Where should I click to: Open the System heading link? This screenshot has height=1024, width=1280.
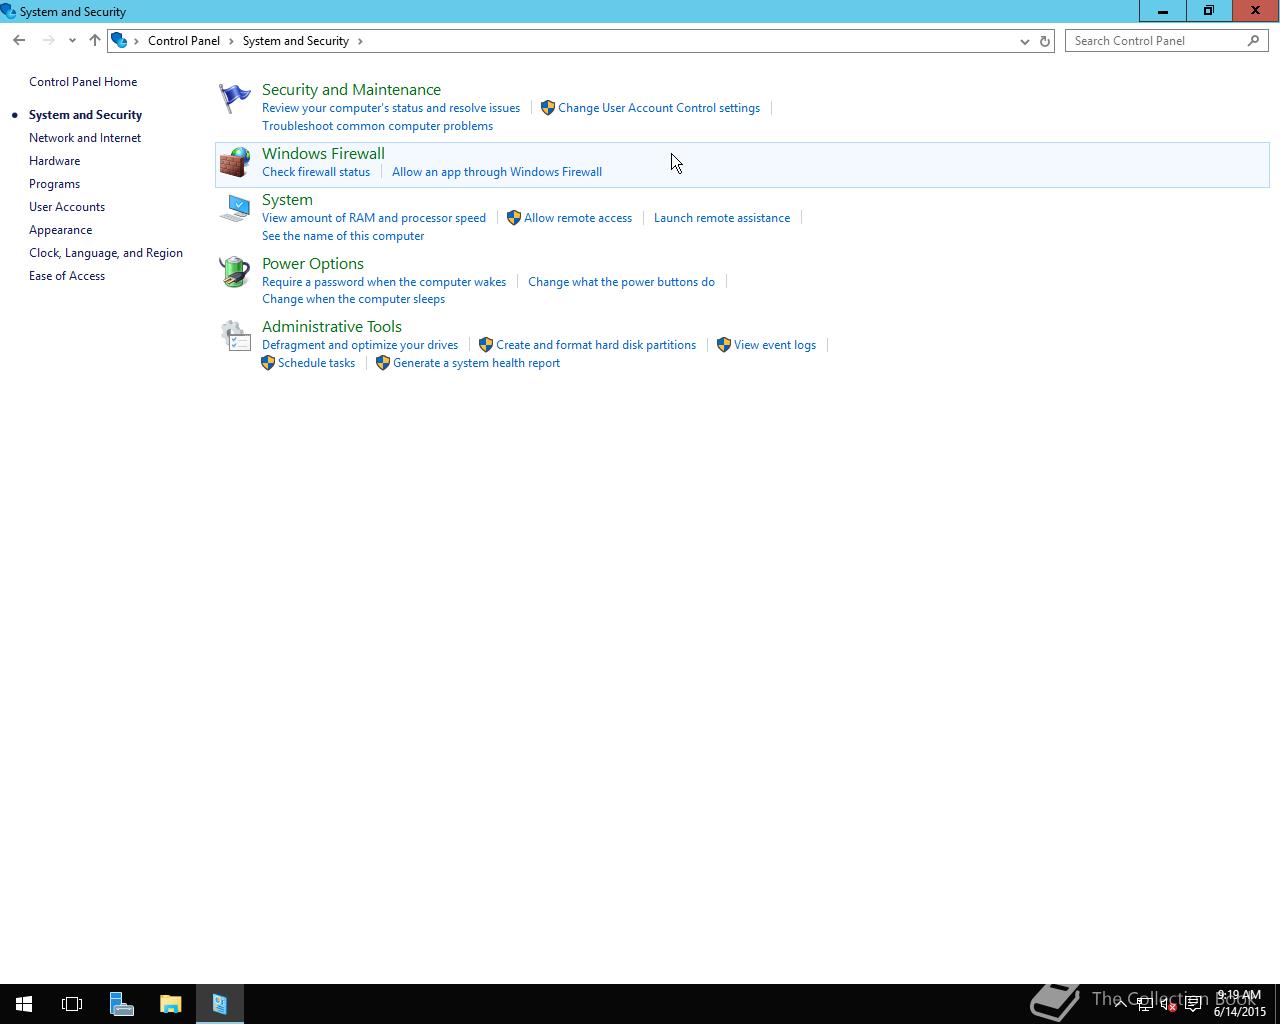pos(287,200)
